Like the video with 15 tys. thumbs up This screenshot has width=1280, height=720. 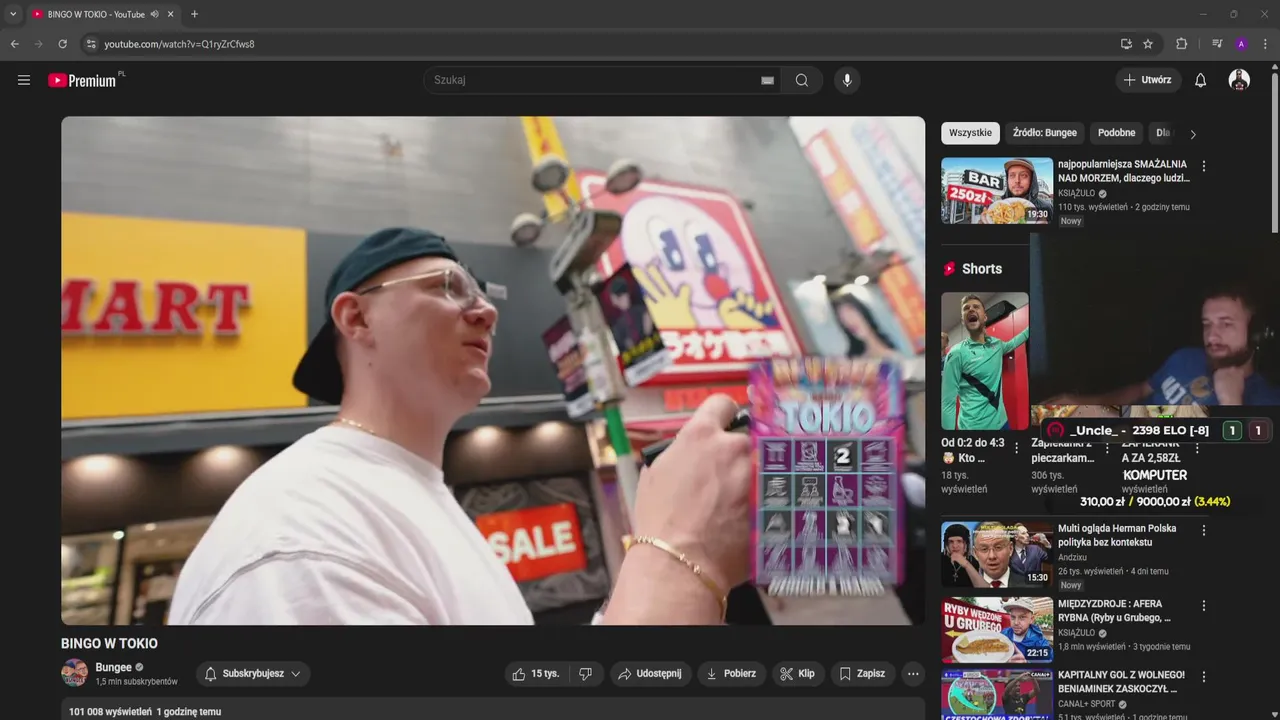point(536,674)
